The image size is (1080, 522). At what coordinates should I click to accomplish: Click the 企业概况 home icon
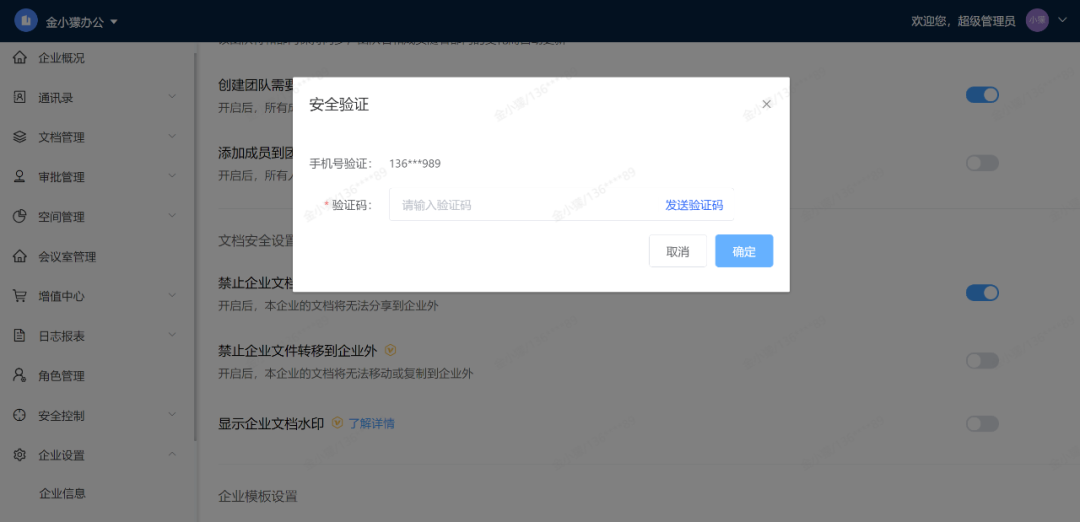click(x=20, y=58)
